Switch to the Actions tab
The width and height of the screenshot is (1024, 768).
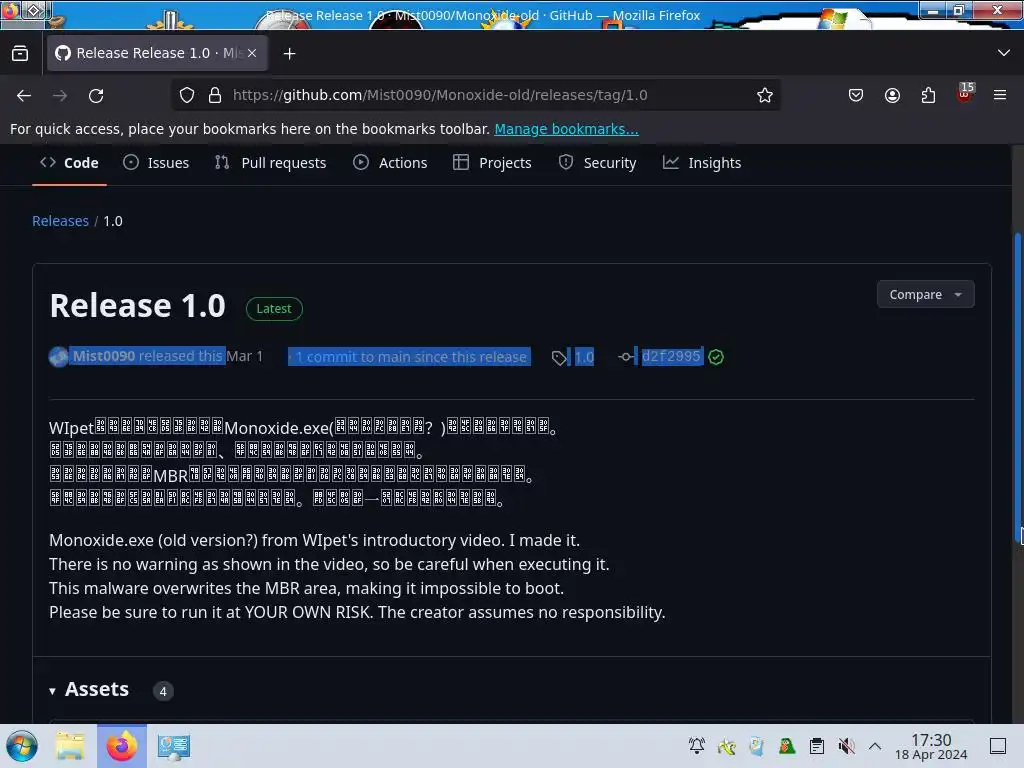pyautogui.click(x=390, y=163)
